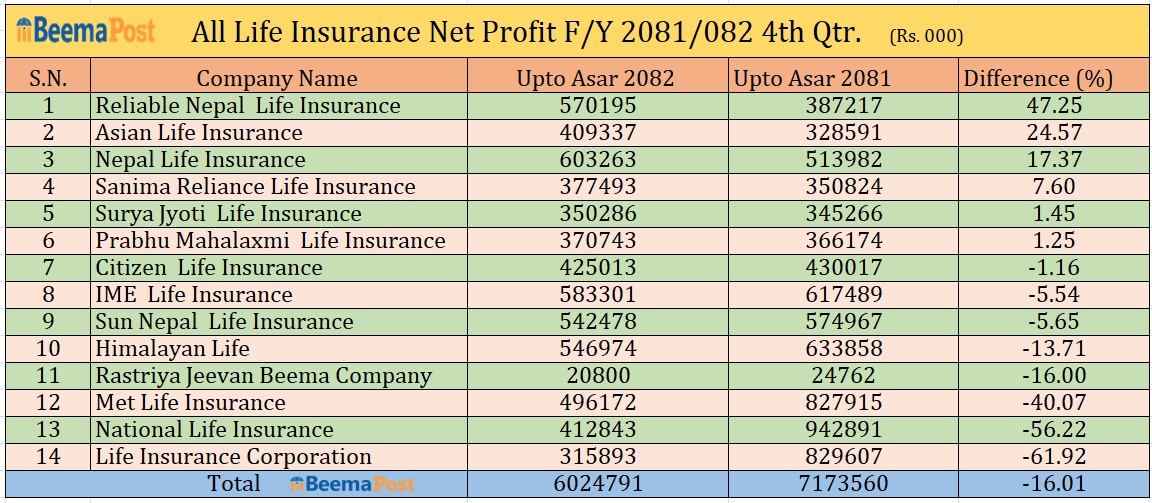Viewport: 1152px width, 503px height.
Task: Select the Reliable Nepal Life Insurance cell
Action: pos(247,106)
